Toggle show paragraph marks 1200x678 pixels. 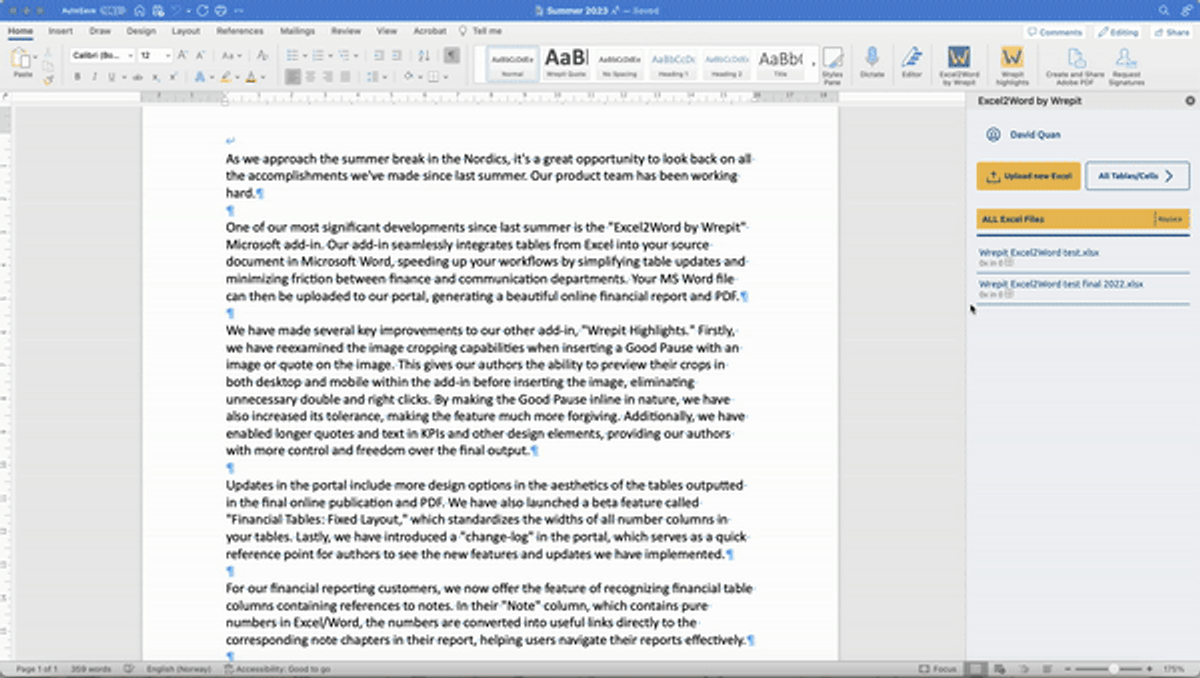[x=452, y=55]
